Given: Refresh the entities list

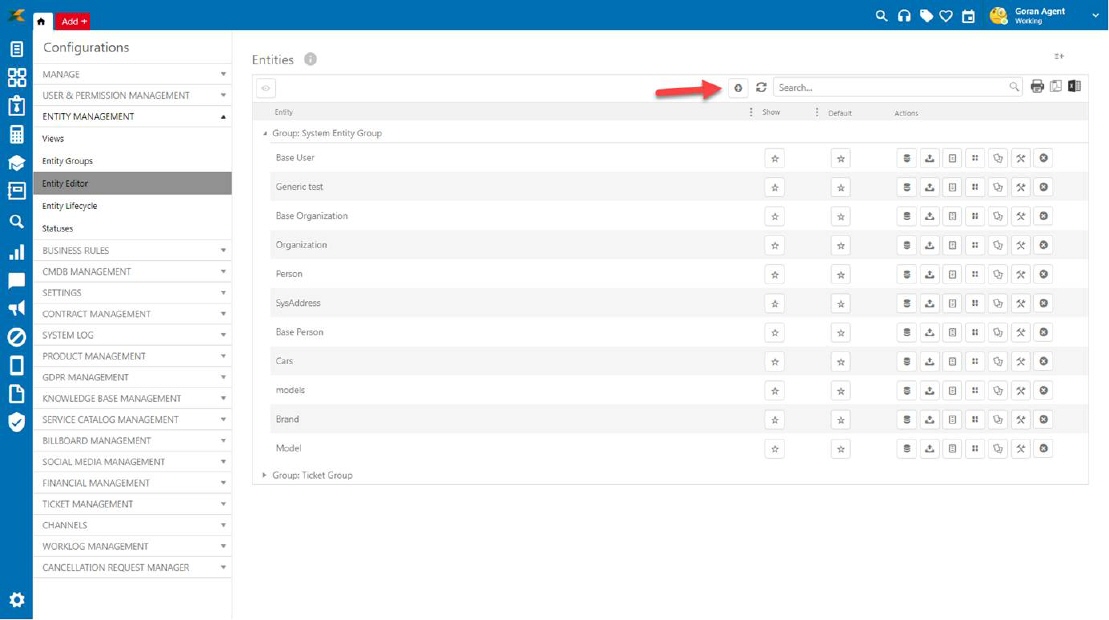Looking at the screenshot, I should pyautogui.click(x=761, y=88).
